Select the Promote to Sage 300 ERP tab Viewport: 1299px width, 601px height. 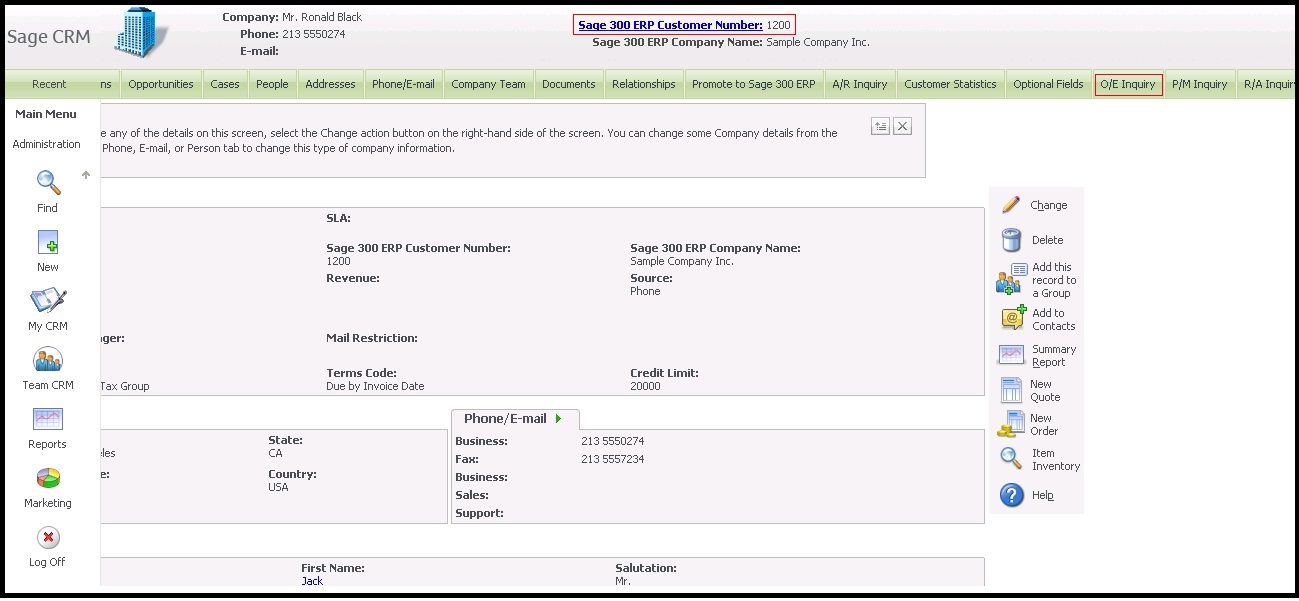pyautogui.click(x=754, y=84)
